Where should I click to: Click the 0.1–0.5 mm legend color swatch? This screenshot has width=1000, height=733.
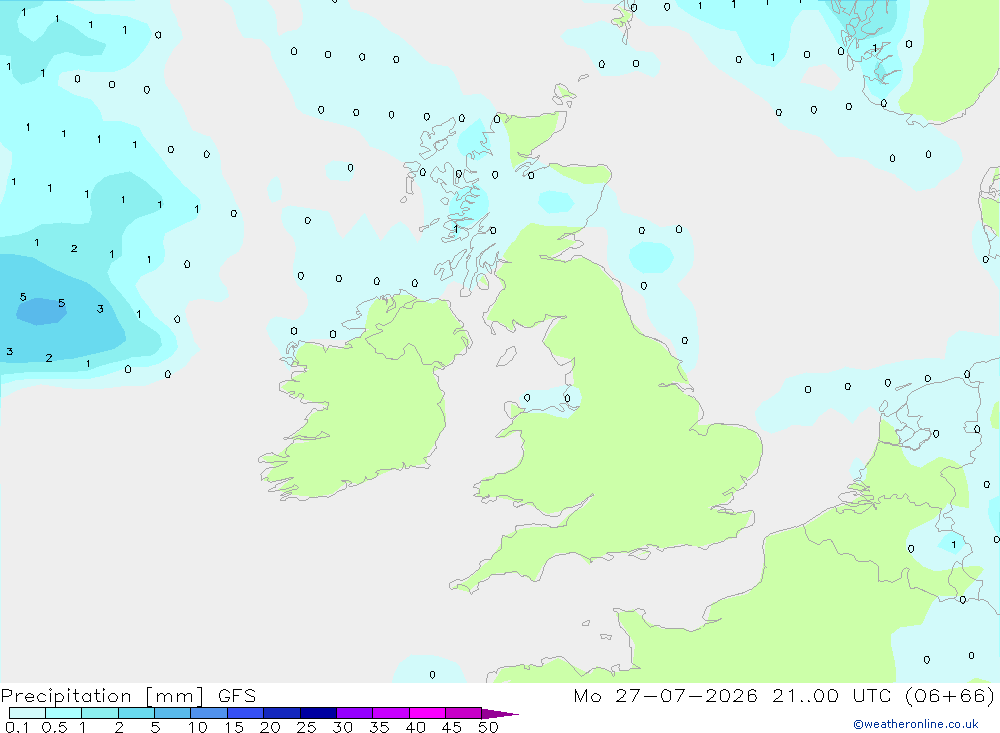[27, 713]
